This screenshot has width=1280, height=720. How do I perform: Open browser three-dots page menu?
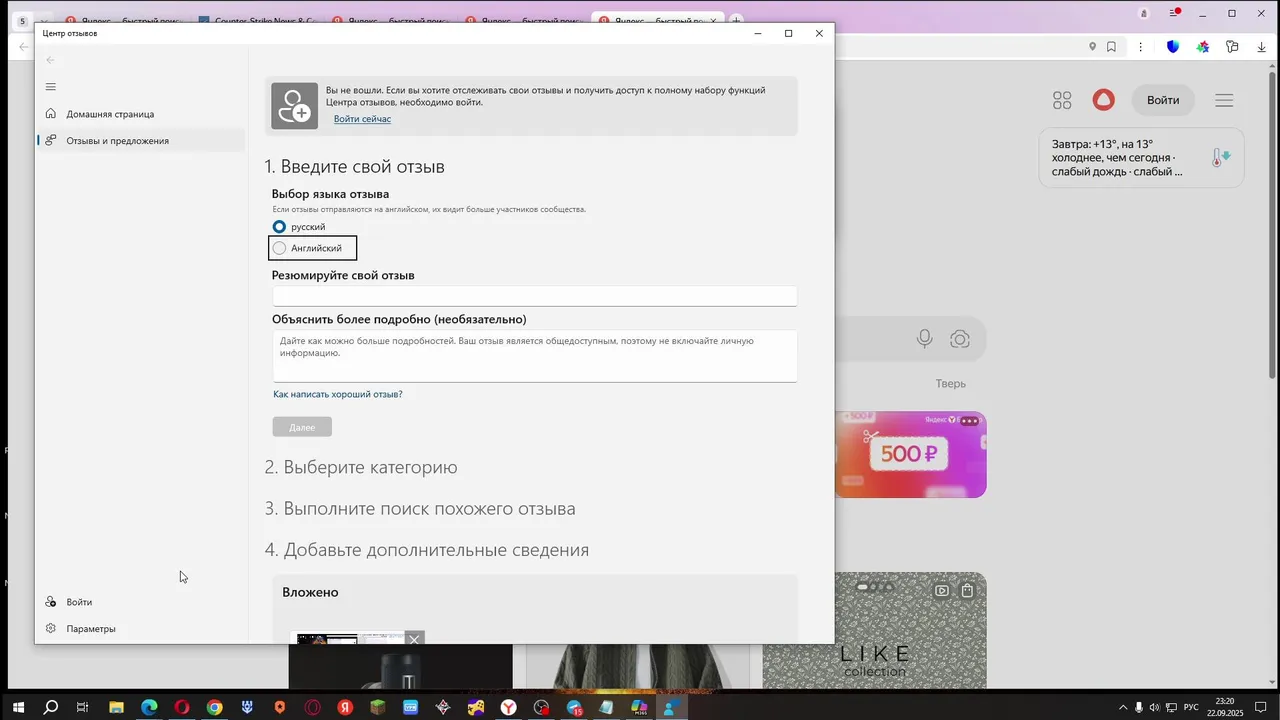tap(1140, 47)
